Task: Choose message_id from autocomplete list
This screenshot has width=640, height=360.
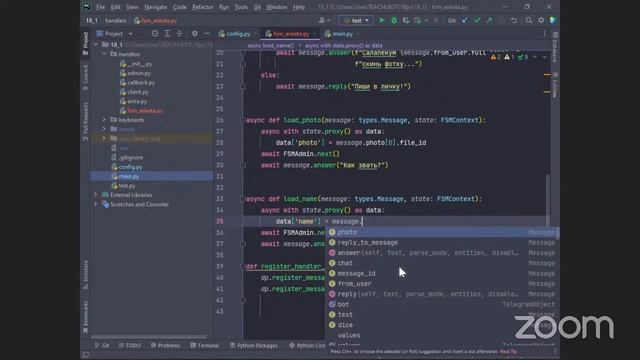Action: coord(442,273)
